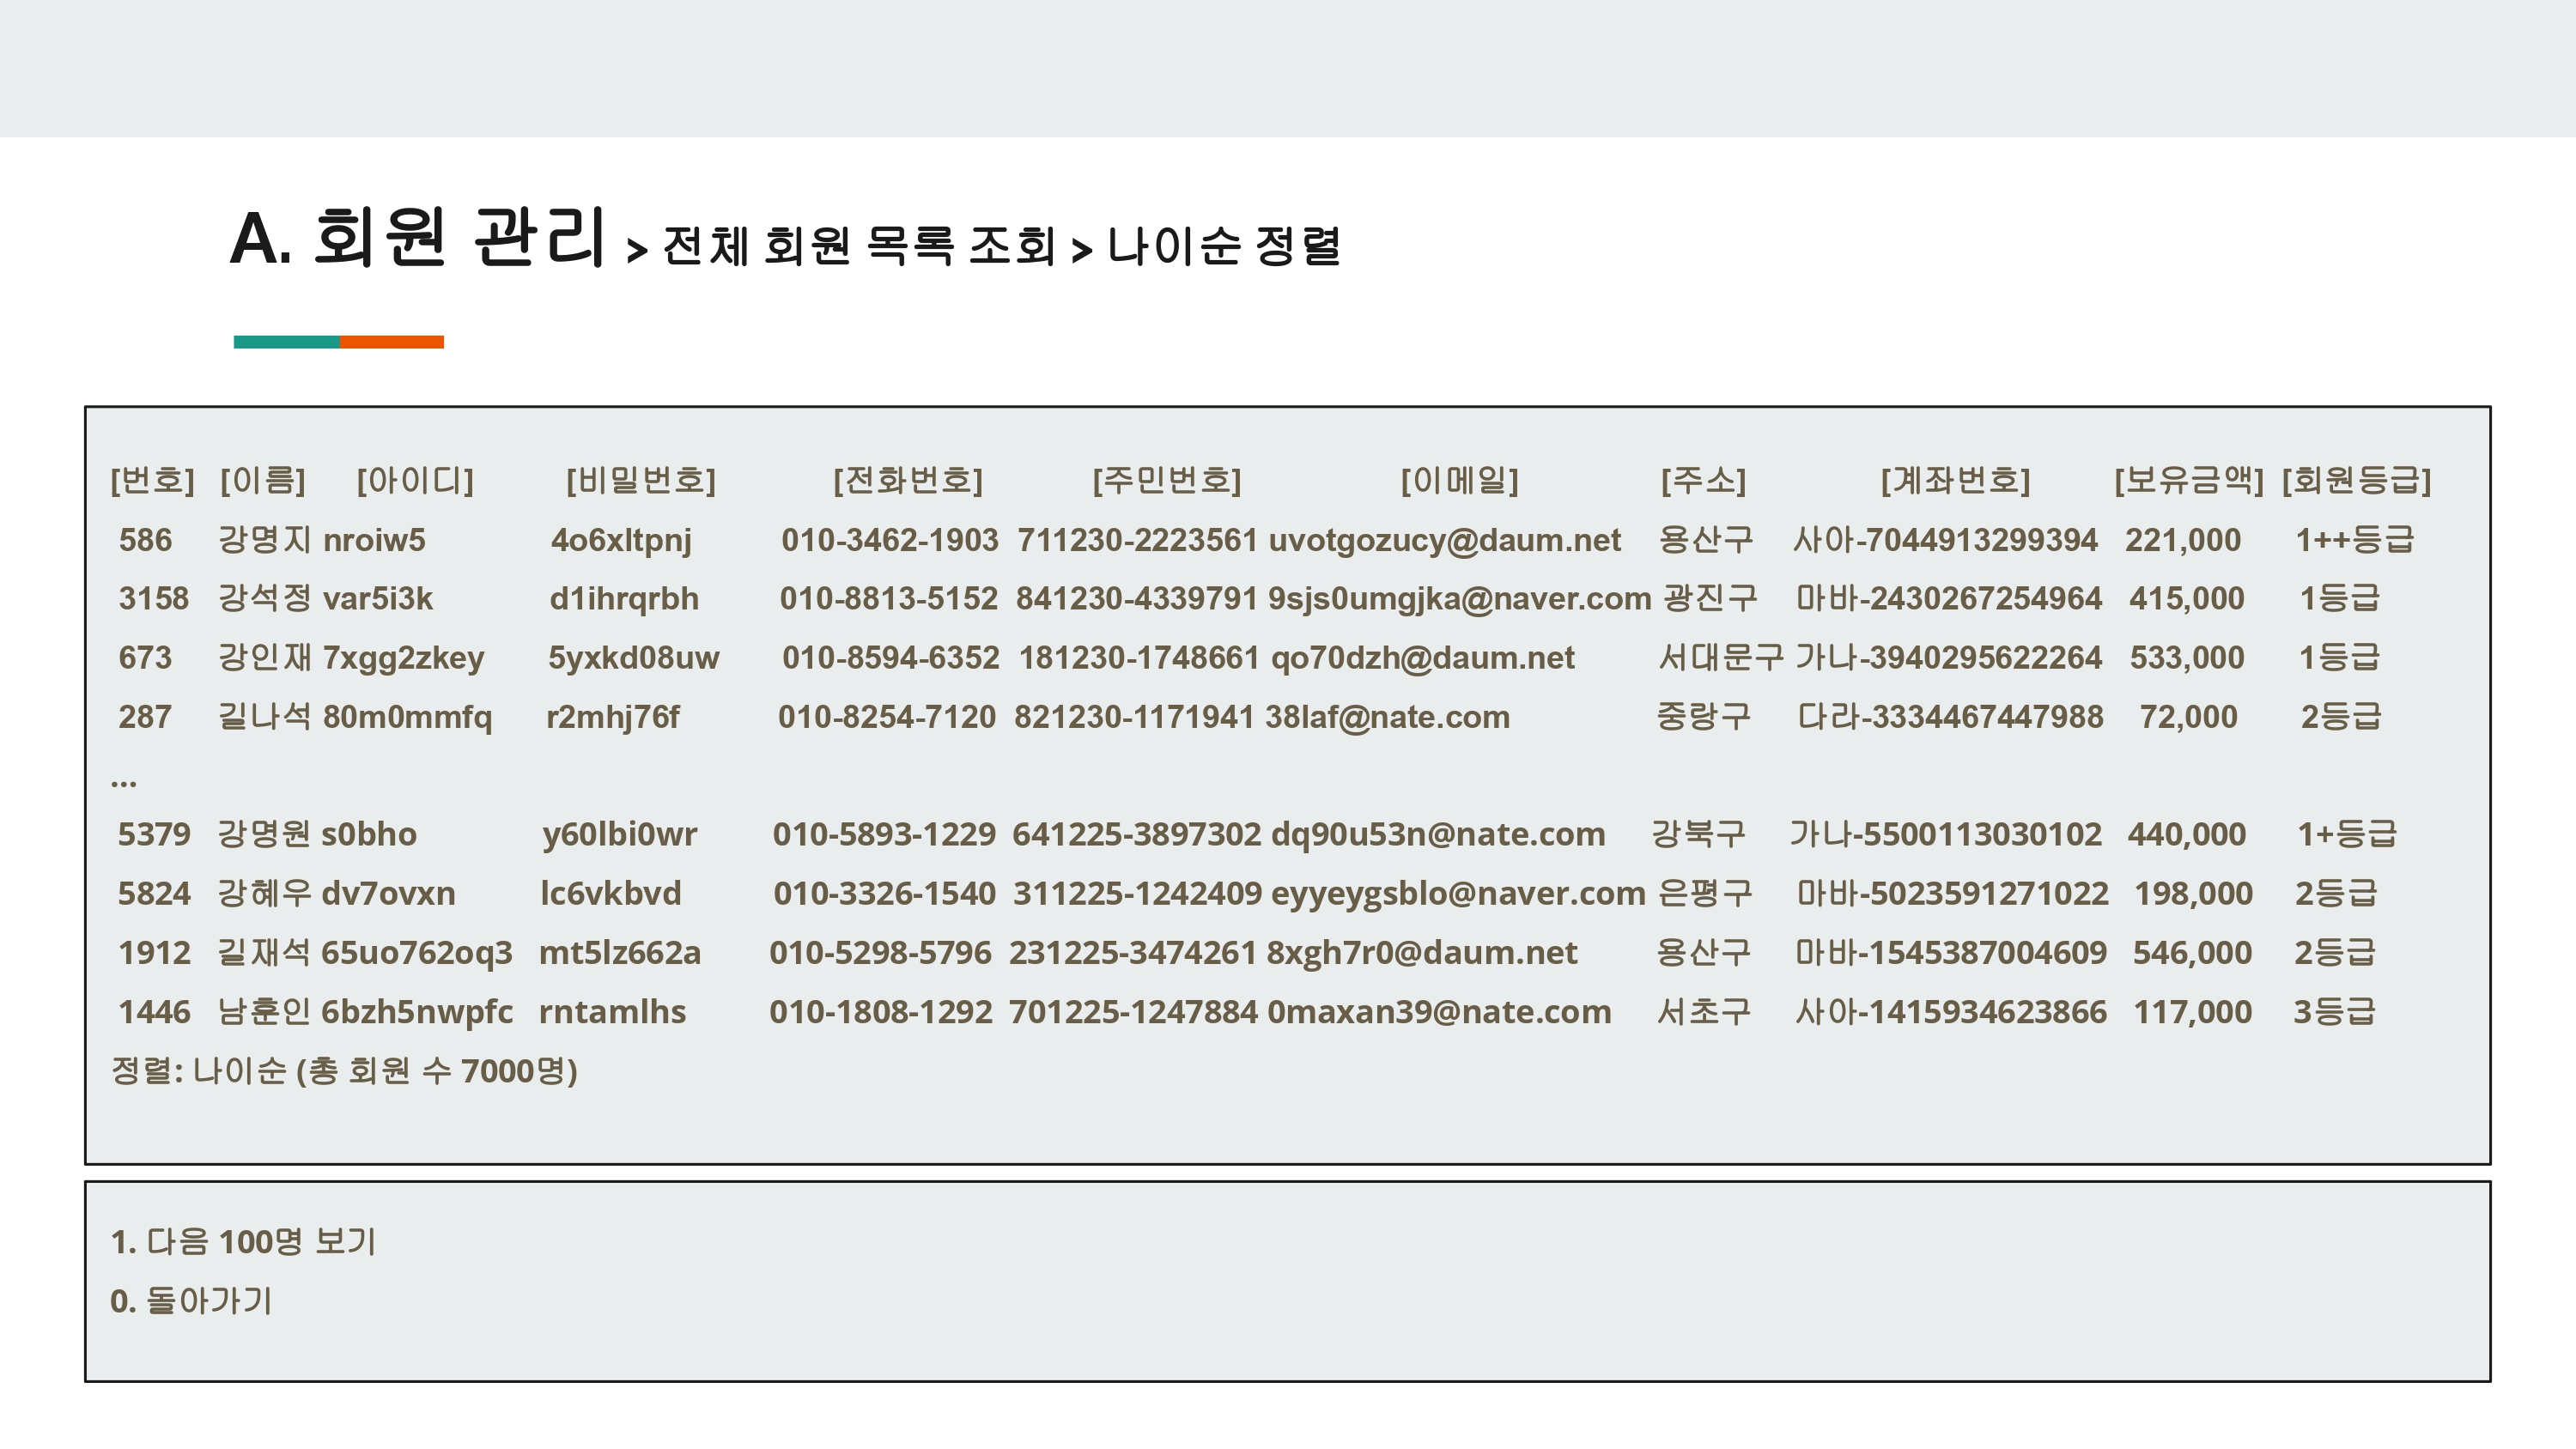The width and height of the screenshot is (2576, 1449).
Task: Click account number 다라-3334467447988
Action: pos(1950,716)
